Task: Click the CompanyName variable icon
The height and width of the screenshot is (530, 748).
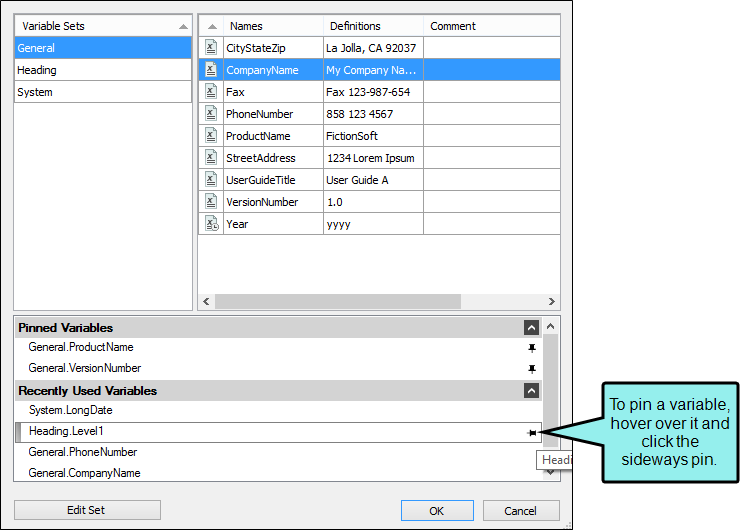Action: (x=211, y=70)
